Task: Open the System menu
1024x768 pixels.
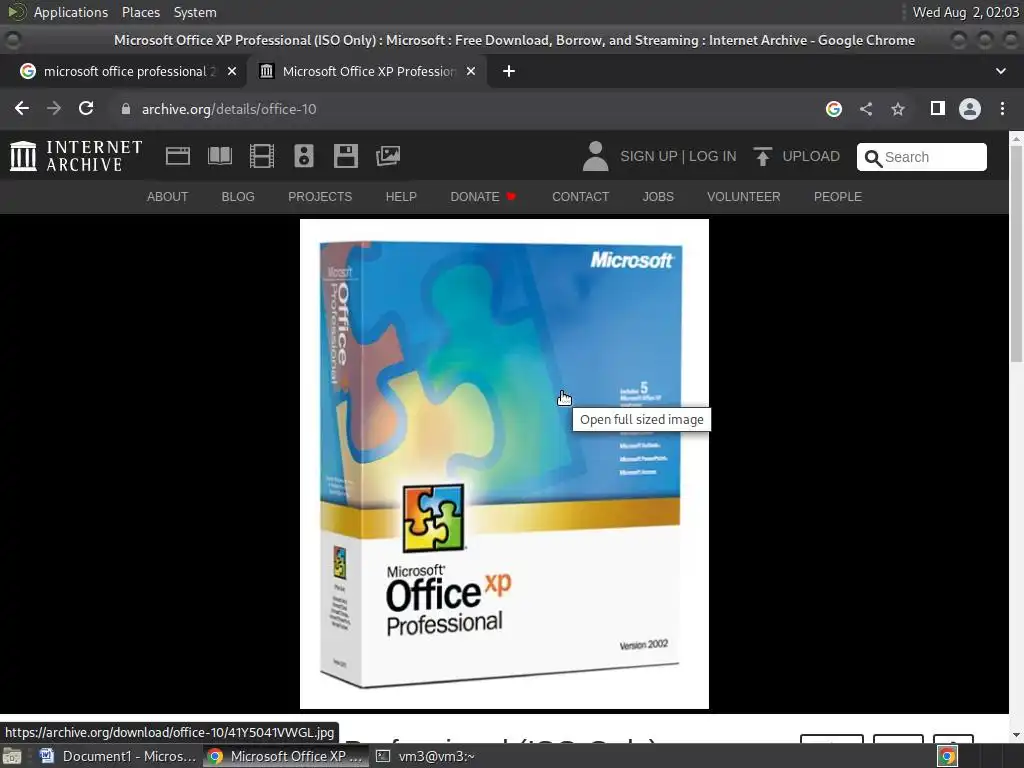Action: [195, 12]
